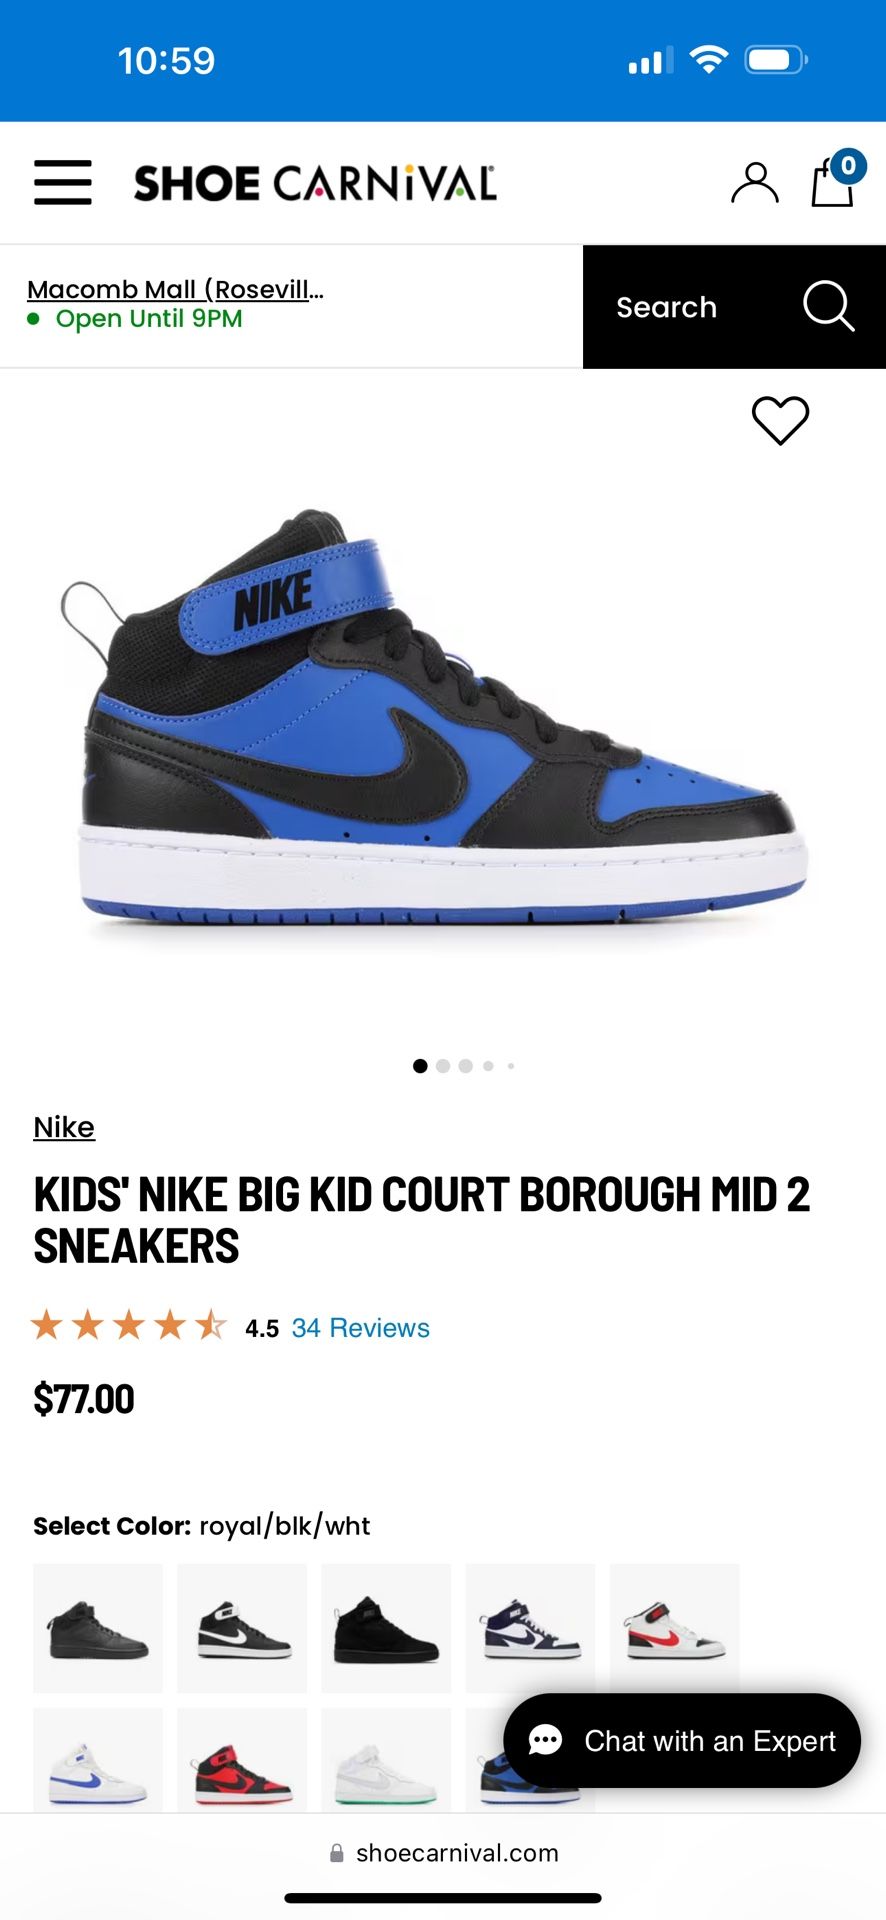Click the Shoe Carnival logo
This screenshot has height=1920, width=886.
[315, 183]
